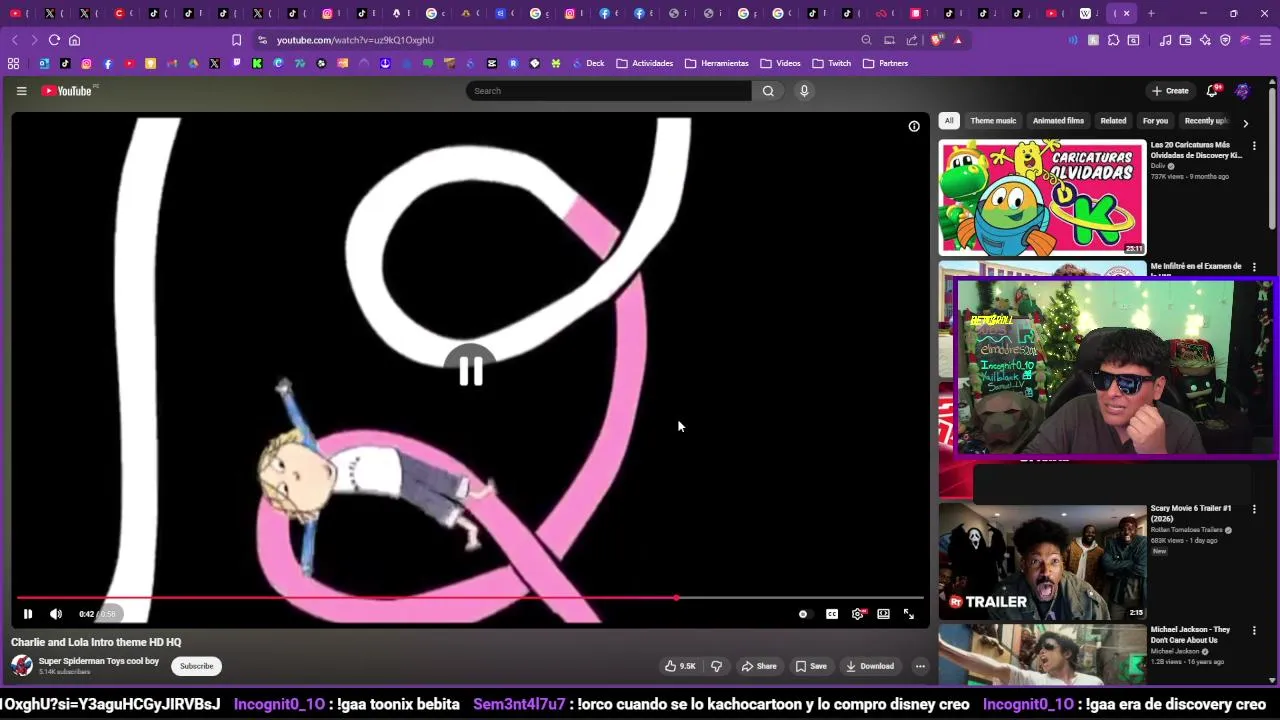Viewport: 1280px width, 720px height.
Task: Subscribe to Super Spiderman Toys cool boy
Action: point(196,666)
